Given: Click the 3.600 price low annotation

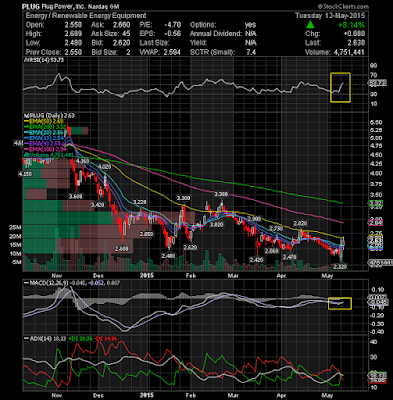Looking at the screenshot, I should tap(75, 196).
